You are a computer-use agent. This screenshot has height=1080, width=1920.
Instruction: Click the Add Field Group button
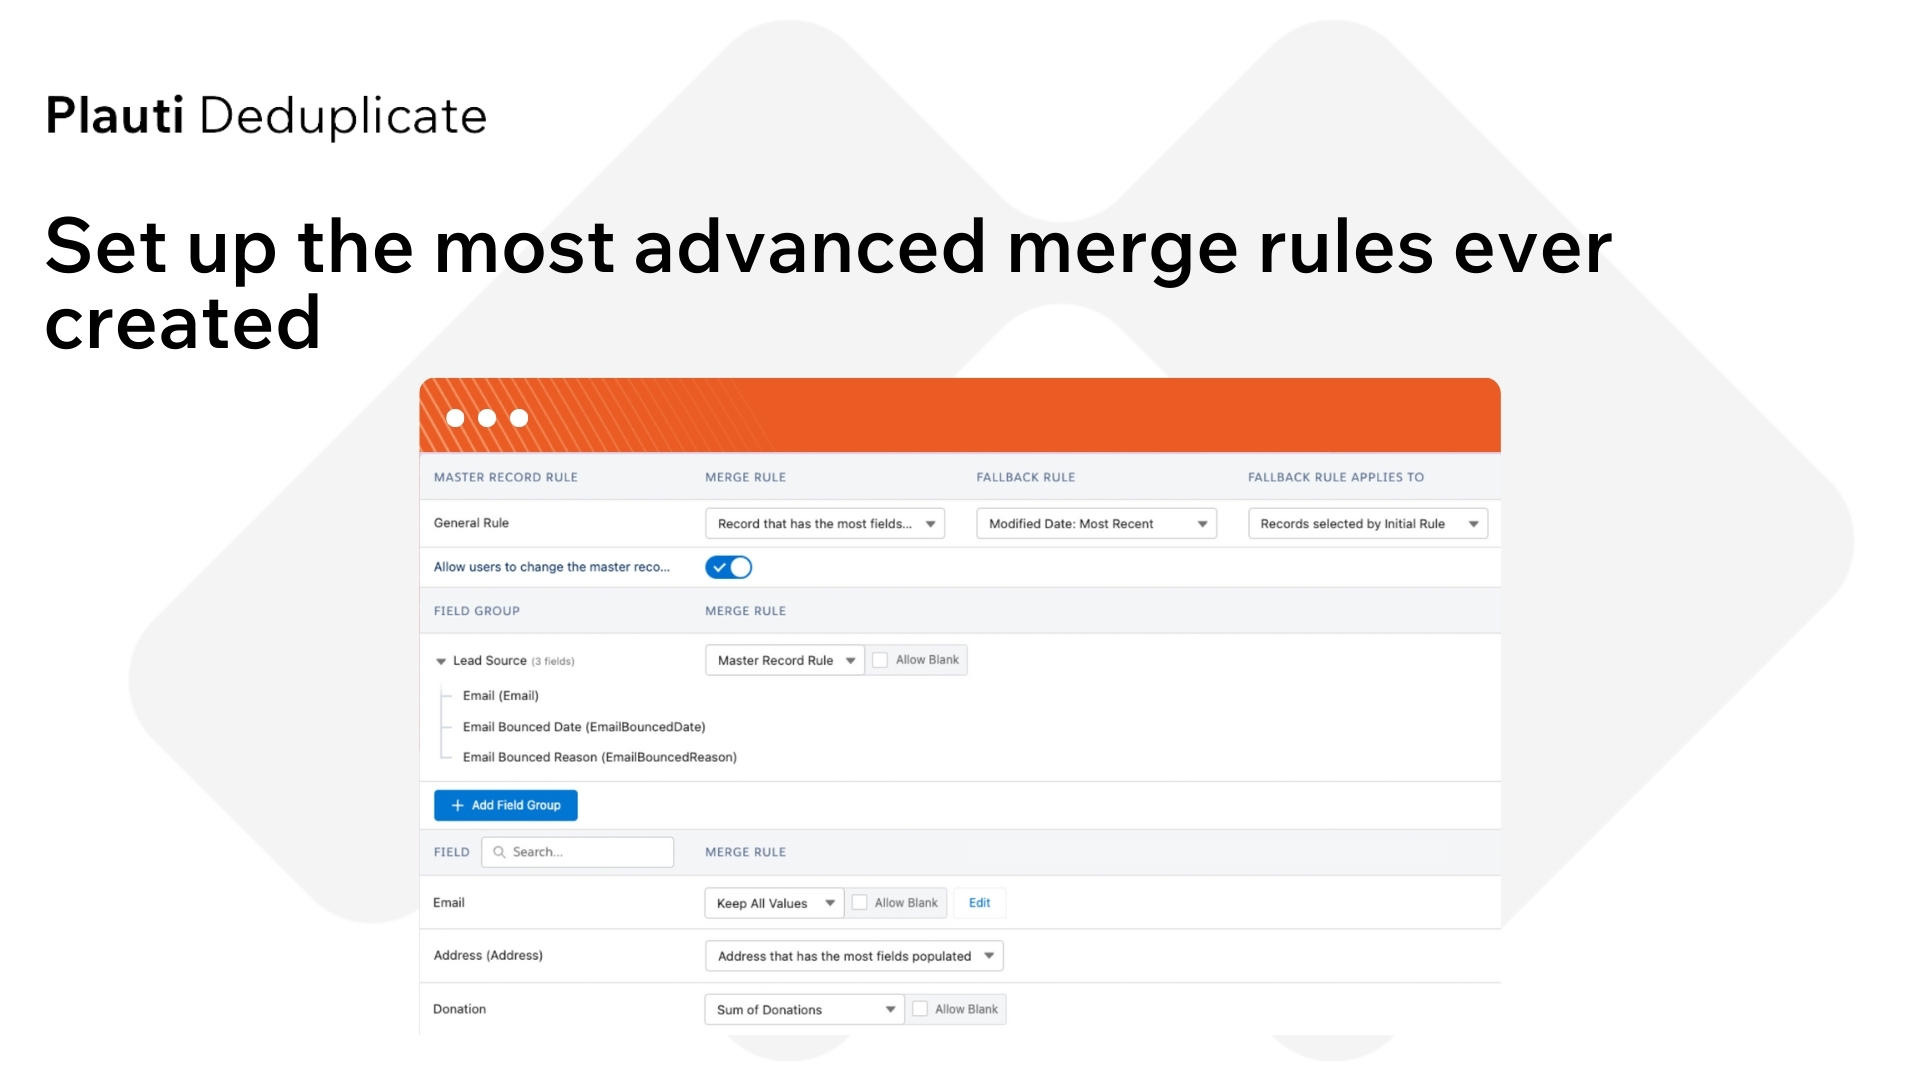(x=505, y=805)
